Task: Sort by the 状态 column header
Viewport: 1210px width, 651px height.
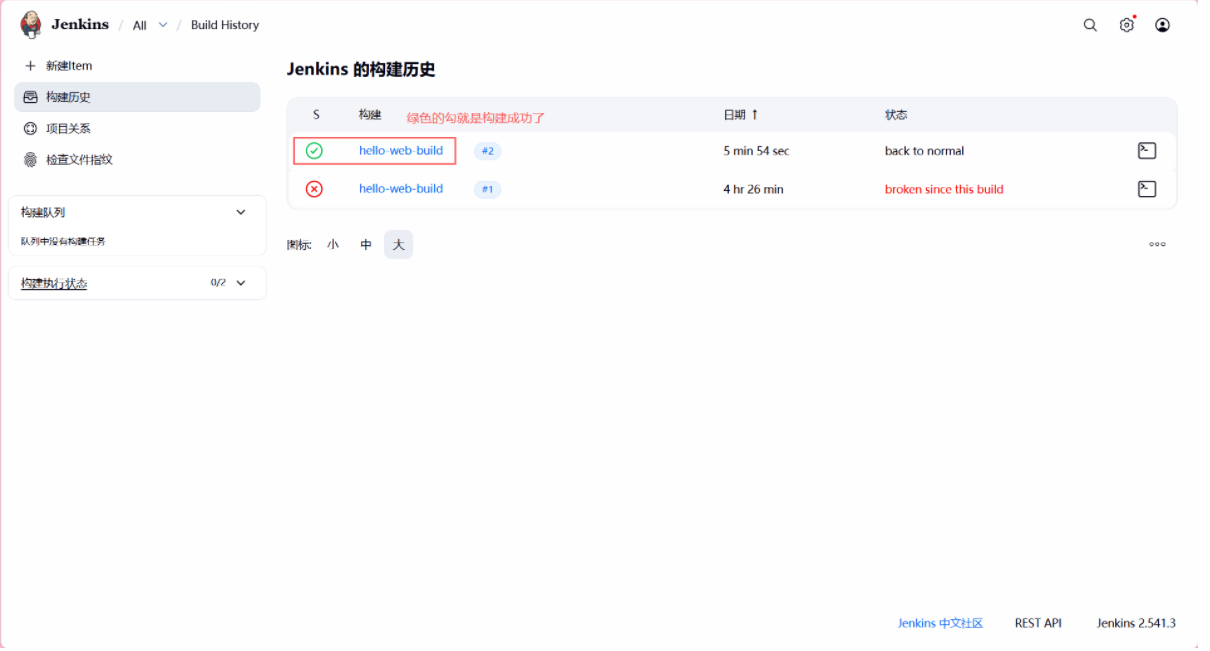Action: 896,115
